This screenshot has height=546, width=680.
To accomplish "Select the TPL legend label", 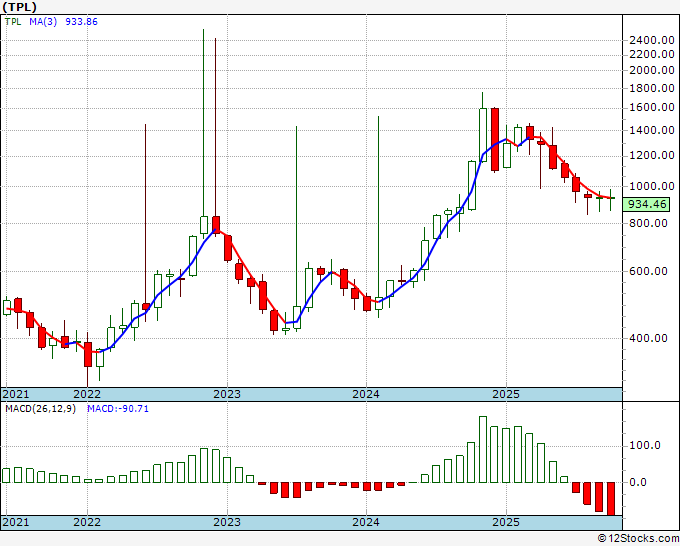I will tap(13, 21).
